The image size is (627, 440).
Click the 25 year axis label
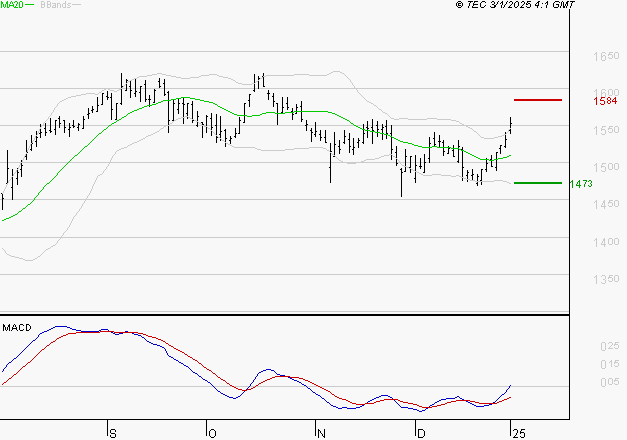pyautogui.click(x=519, y=434)
